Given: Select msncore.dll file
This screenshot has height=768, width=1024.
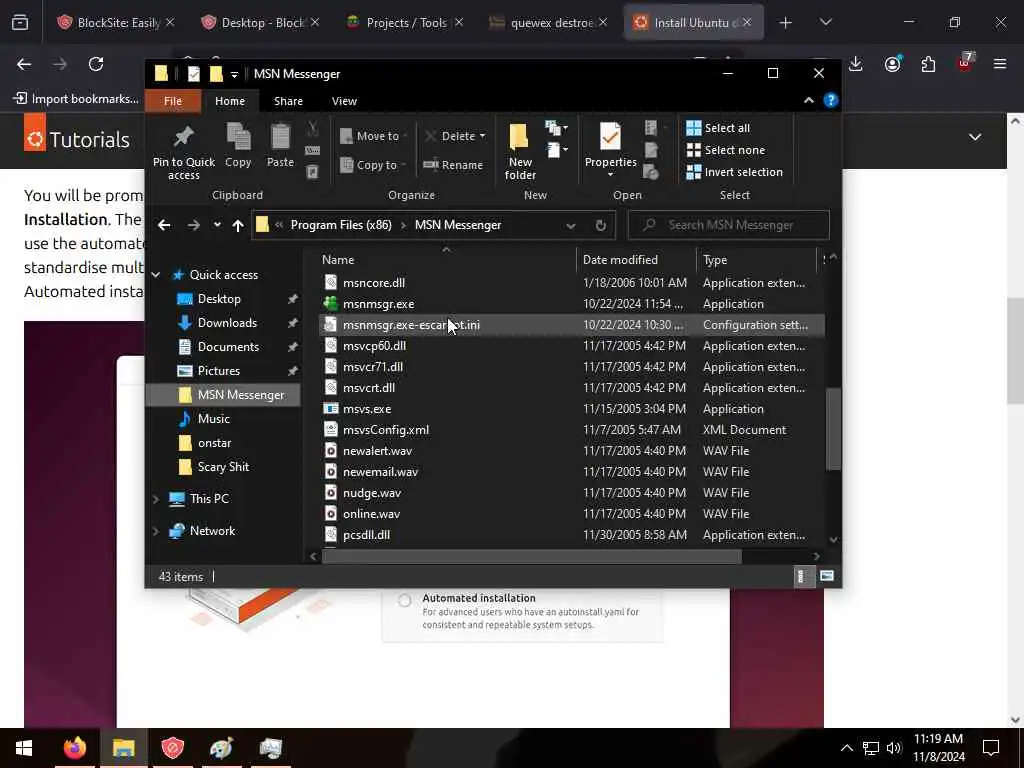Looking at the screenshot, I should point(374,283).
